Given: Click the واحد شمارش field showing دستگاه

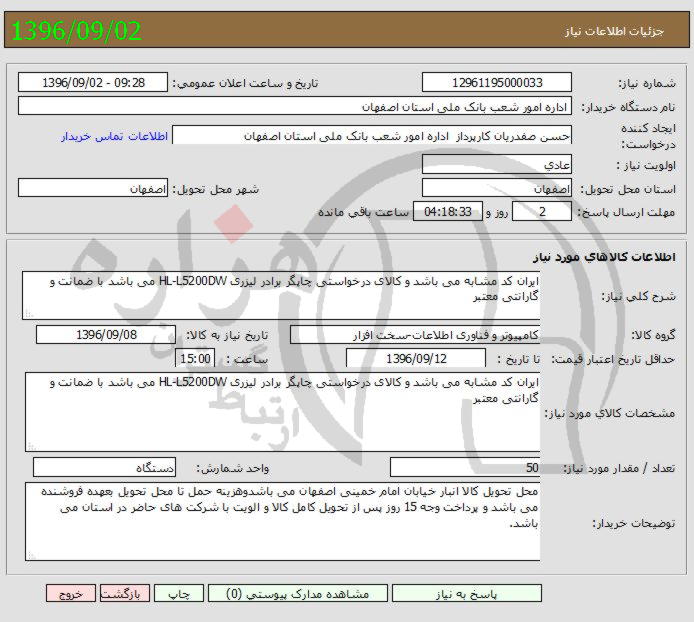Looking at the screenshot, I should (x=104, y=467).
